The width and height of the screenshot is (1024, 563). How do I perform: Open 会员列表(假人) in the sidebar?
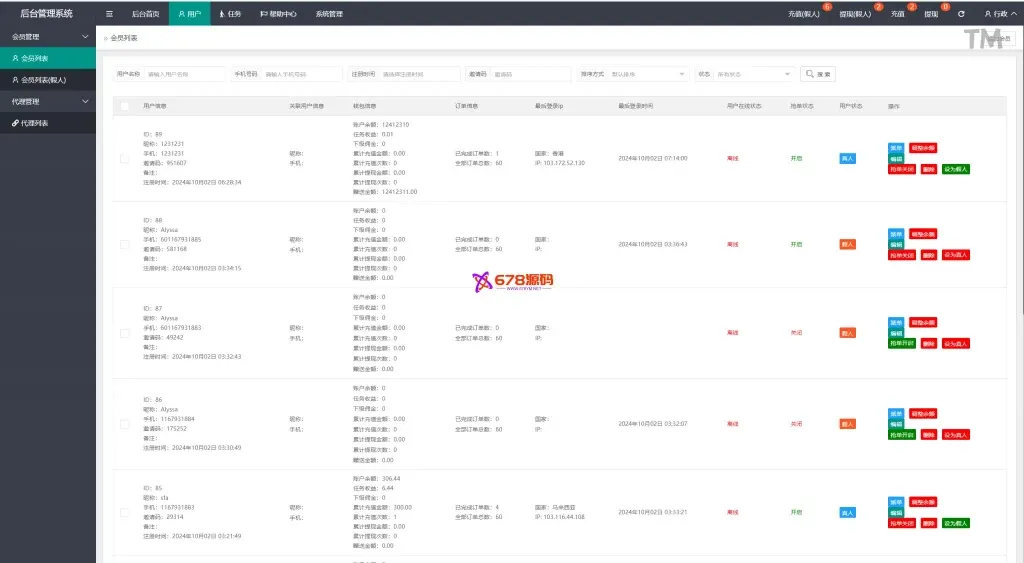(44, 80)
